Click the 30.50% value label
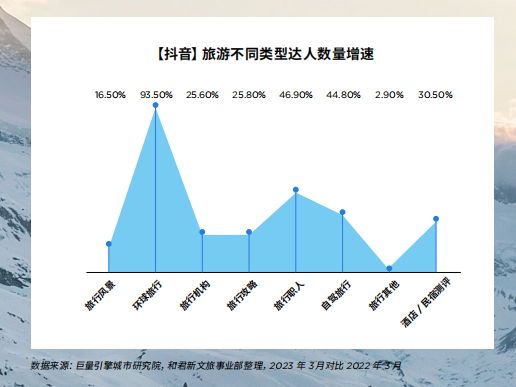The height and width of the screenshot is (387, 516). [x=435, y=95]
